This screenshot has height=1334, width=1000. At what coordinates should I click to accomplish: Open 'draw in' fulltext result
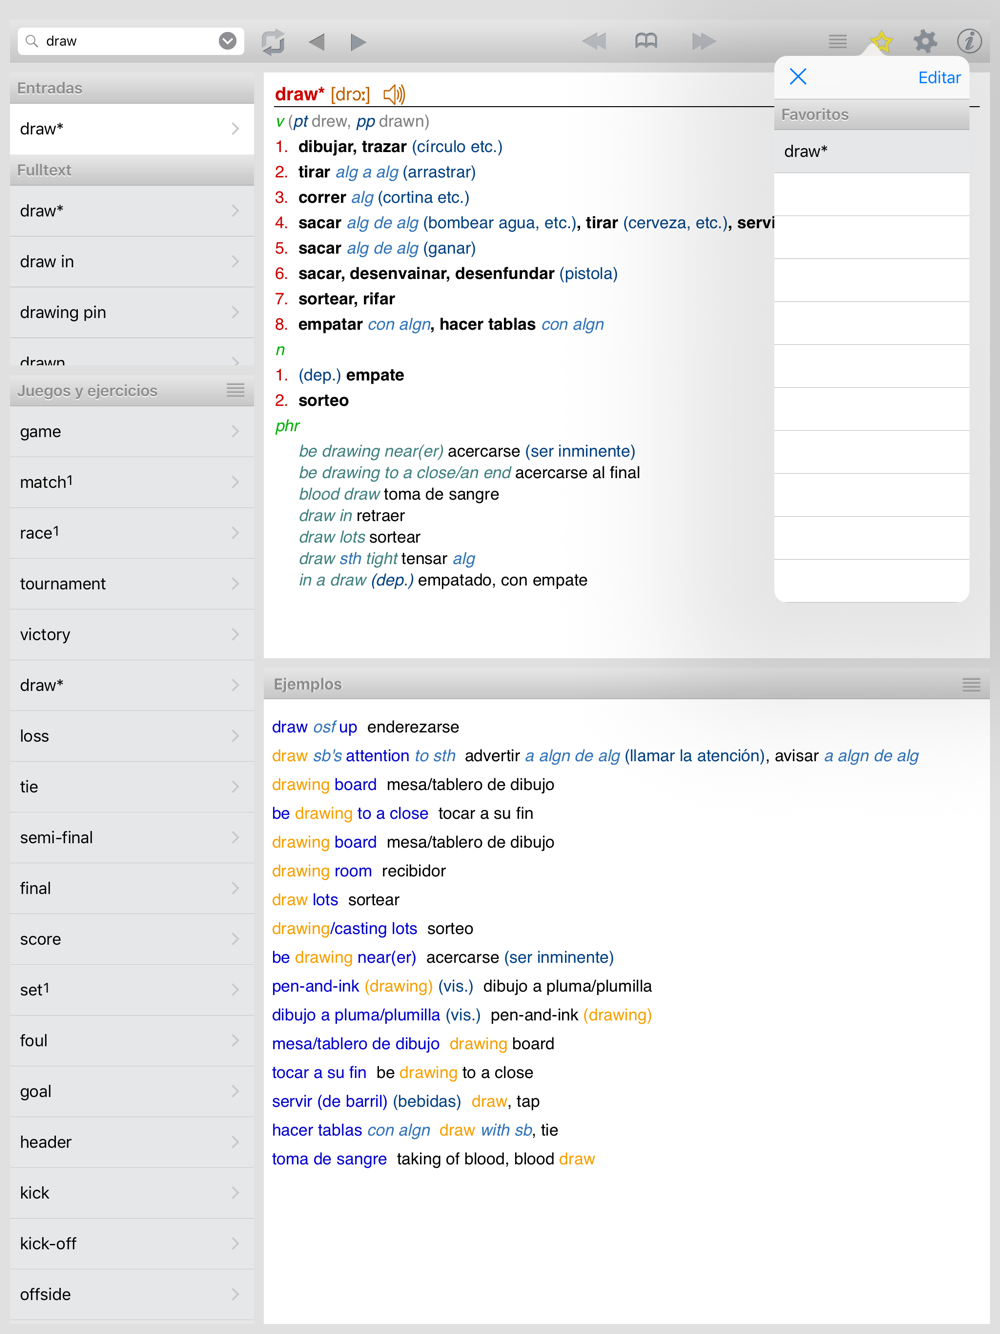click(132, 262)
